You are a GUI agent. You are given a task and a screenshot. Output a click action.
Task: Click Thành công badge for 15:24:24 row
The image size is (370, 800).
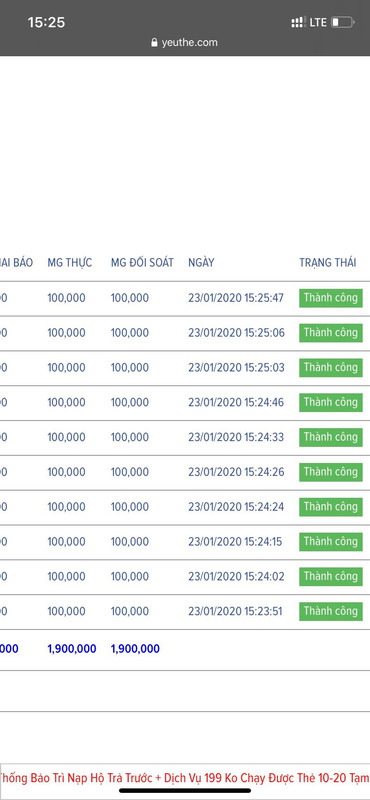pyautogui.click(x=331, y=507)
